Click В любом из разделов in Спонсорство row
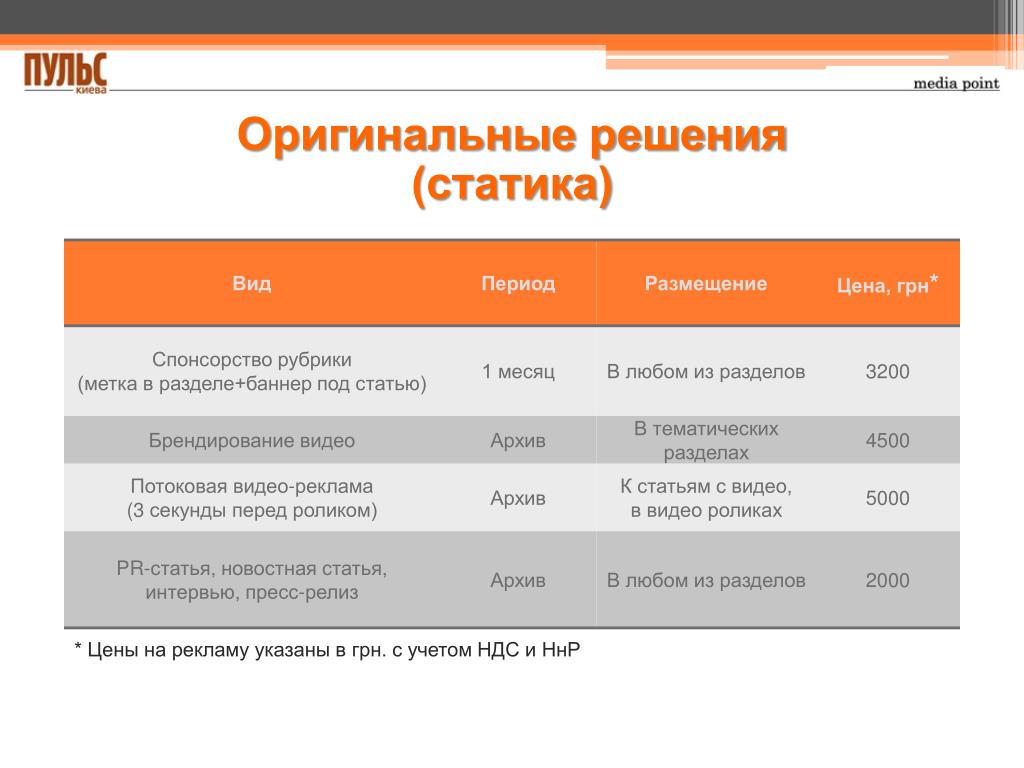Screen dimensions: 1024x768 tap(706, 372)
